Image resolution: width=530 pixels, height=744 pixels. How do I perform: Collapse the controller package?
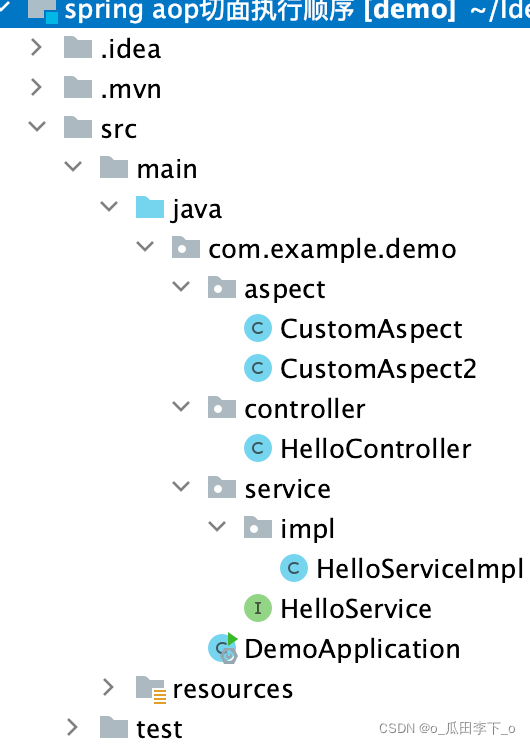(x=181, y=407)
